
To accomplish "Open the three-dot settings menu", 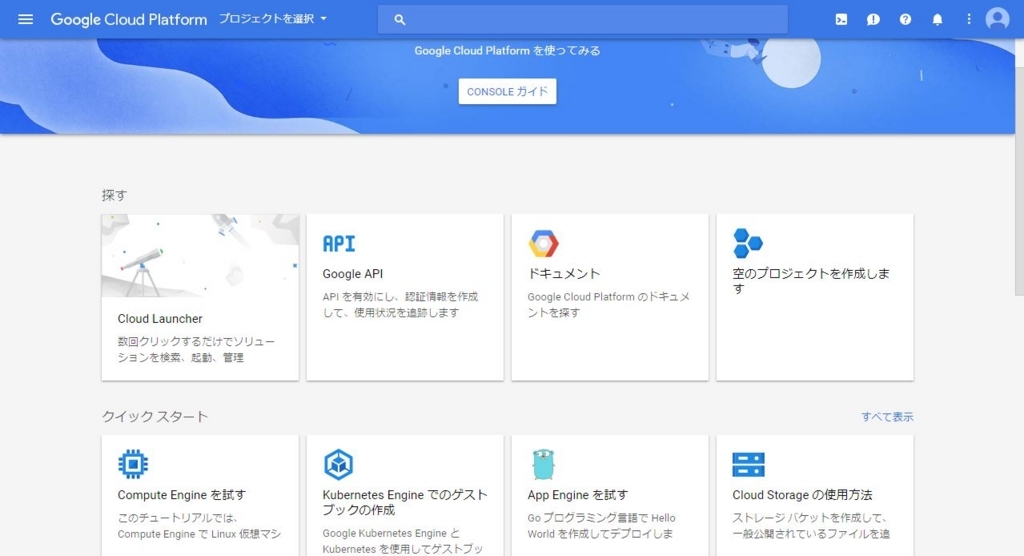I will (x=968, y=20).
